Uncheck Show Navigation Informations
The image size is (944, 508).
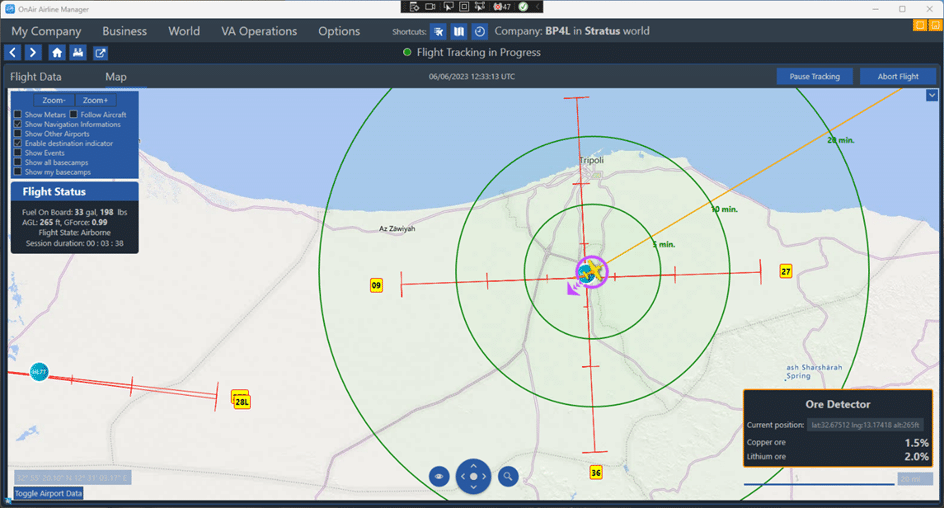tap(18, 124)
